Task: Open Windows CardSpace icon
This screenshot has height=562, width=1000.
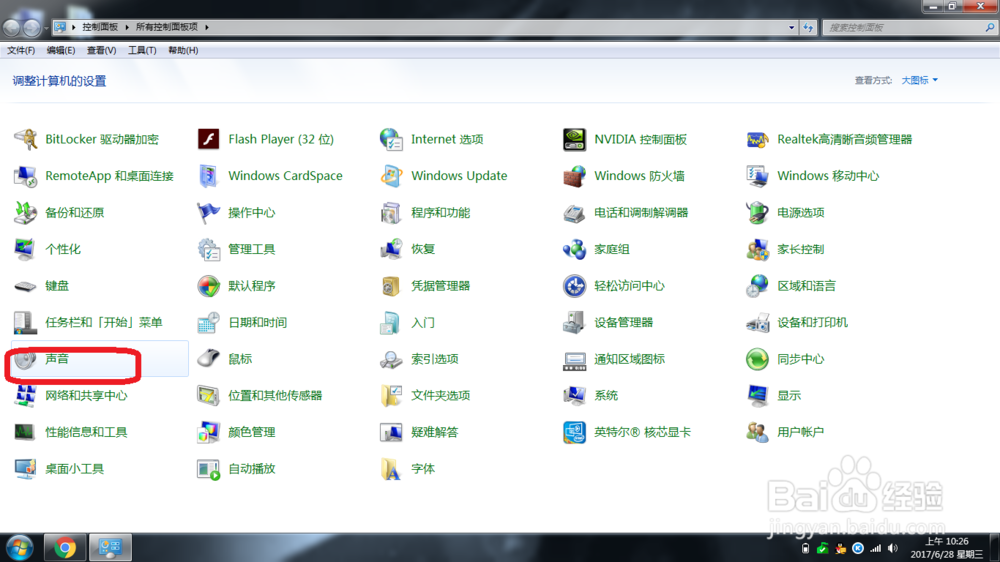Action: pos(209,175)
